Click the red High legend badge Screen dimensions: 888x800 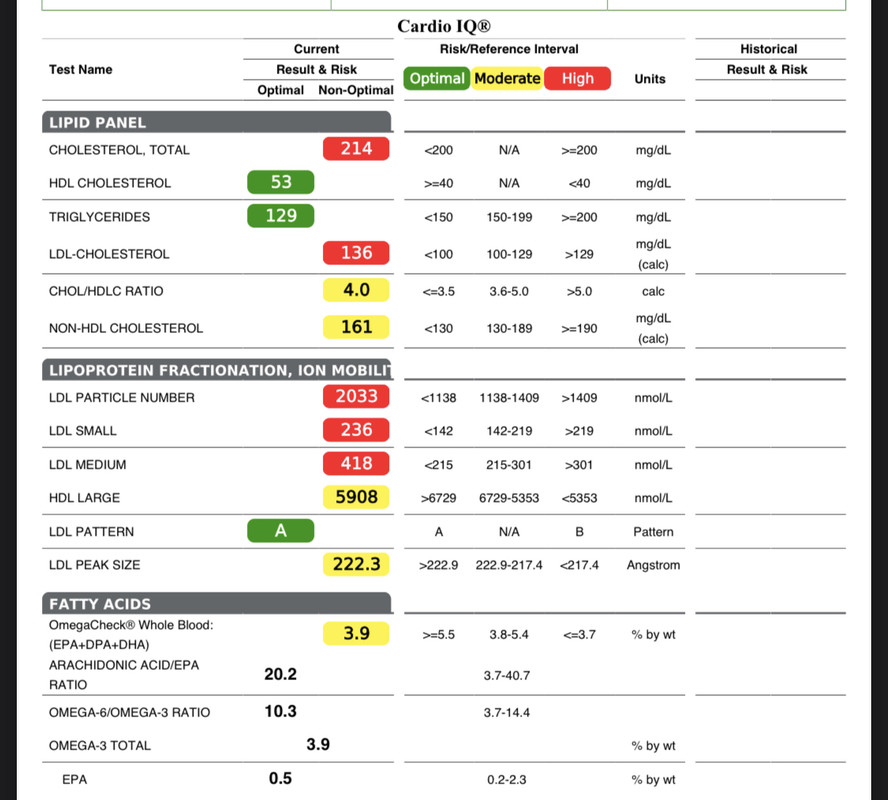tap(577, 78)
